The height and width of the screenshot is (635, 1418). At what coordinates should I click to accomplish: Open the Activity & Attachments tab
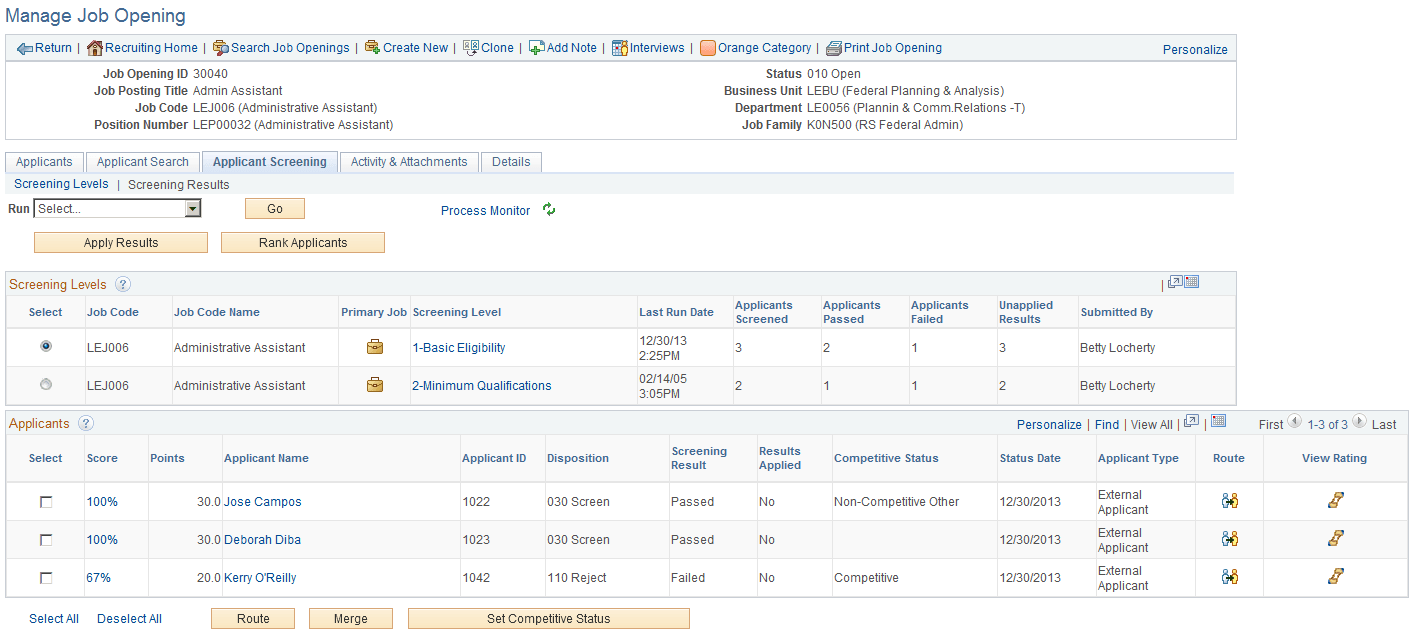pos(408,161)
